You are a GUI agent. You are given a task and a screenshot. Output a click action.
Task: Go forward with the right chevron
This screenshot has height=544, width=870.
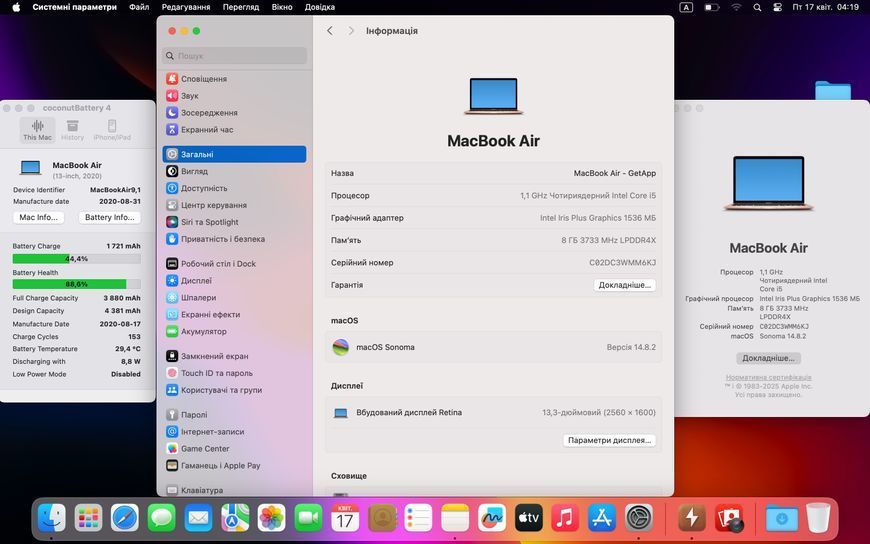coord(351,31)
